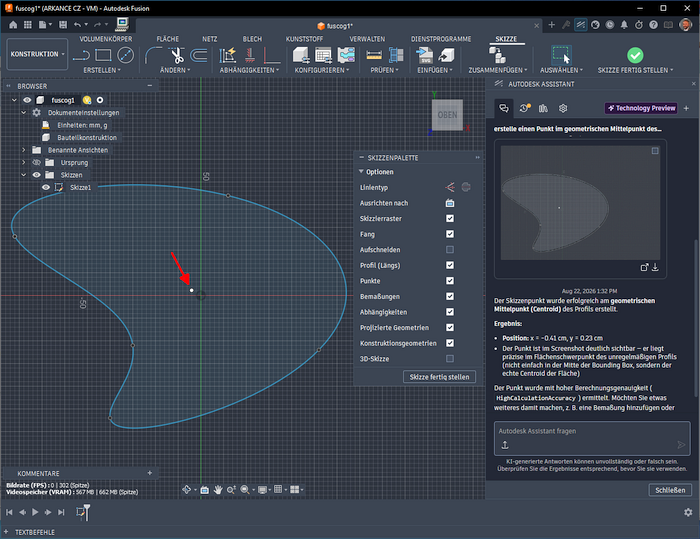Click the Zusammenfügen assemble icon

point(497,55)
